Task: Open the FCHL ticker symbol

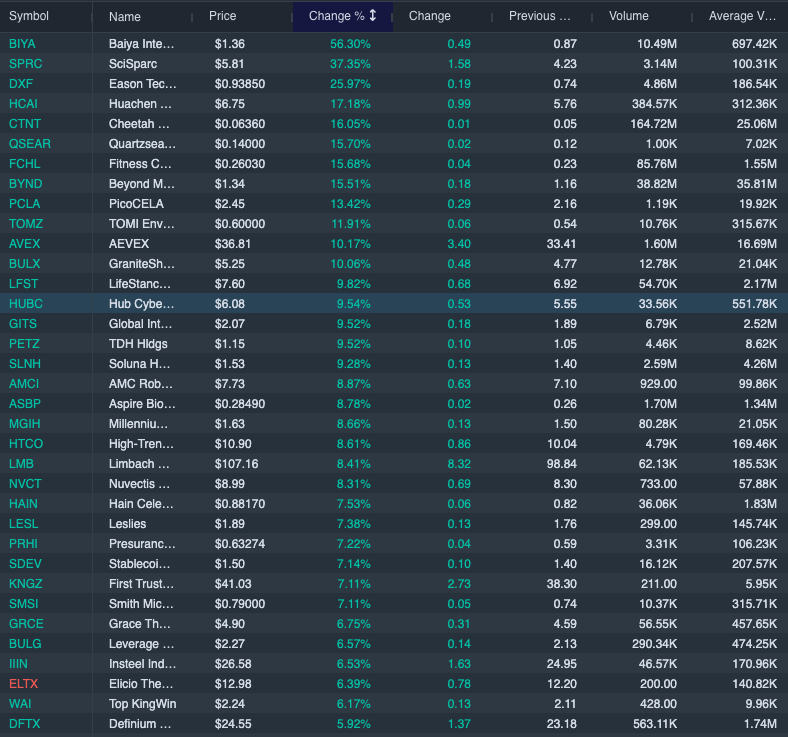Action: pos(25,164)
